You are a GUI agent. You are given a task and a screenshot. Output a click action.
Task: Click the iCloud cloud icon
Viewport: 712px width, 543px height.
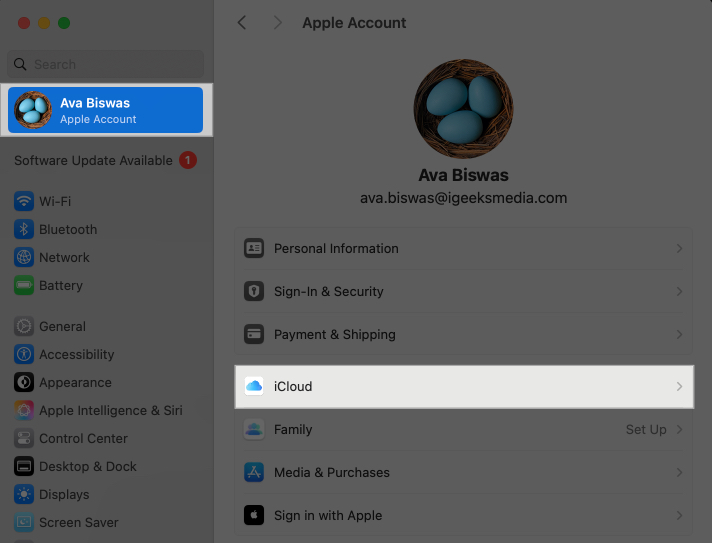[x=254, y=386]
